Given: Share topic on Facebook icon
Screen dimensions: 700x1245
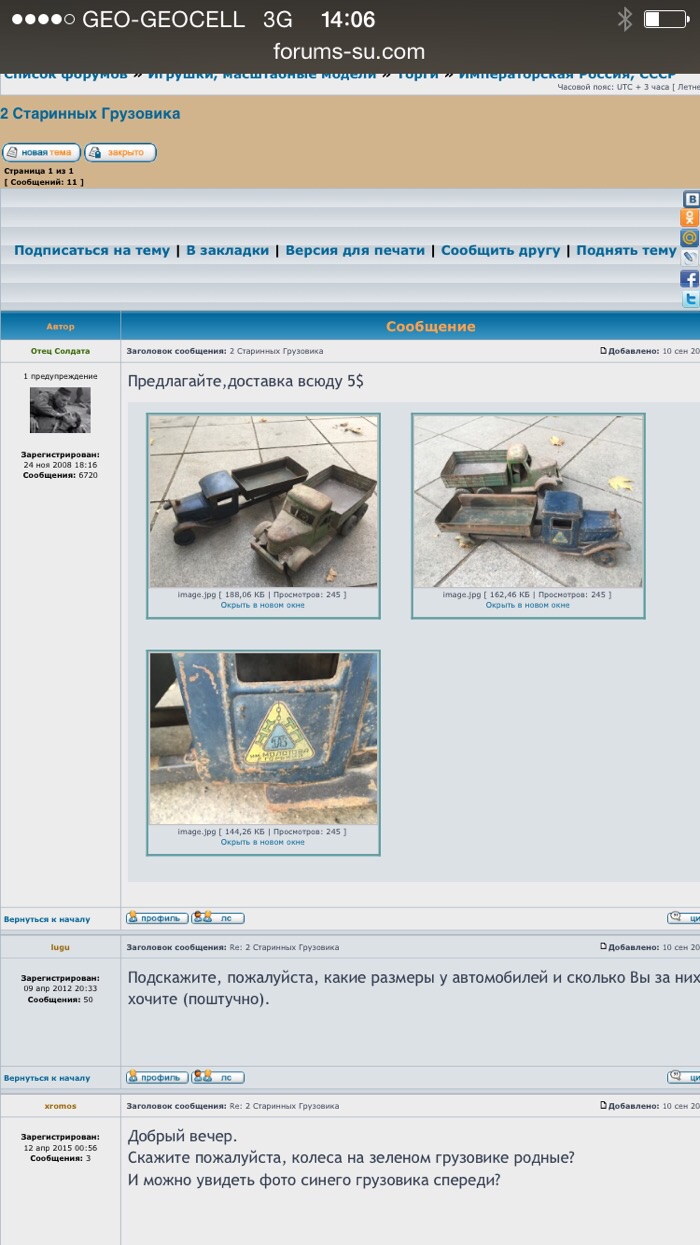Looking at the screenshot, I should tap(690, 279).
